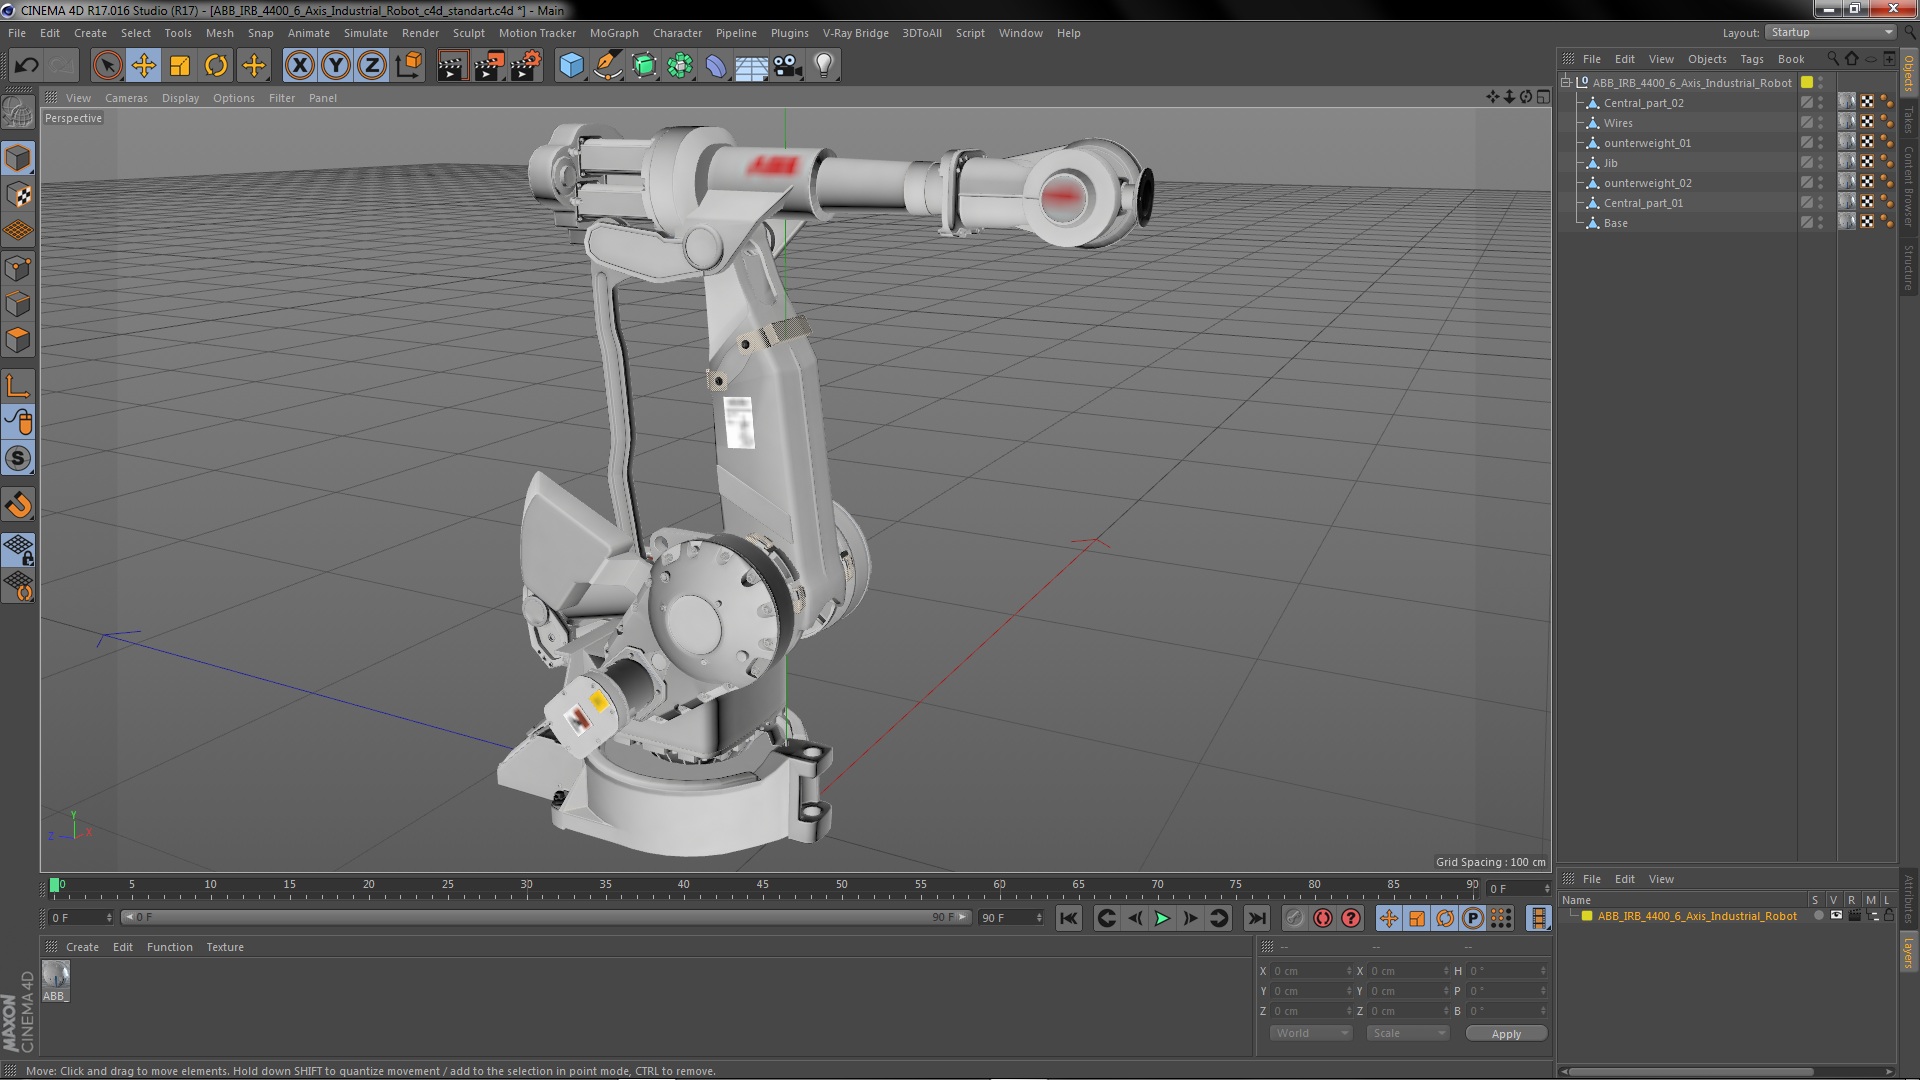The height and width of the screenshot is (1080, 1920).
Task: Click yellow layer swatch of robot object
Action: [x=1807, y=83]
